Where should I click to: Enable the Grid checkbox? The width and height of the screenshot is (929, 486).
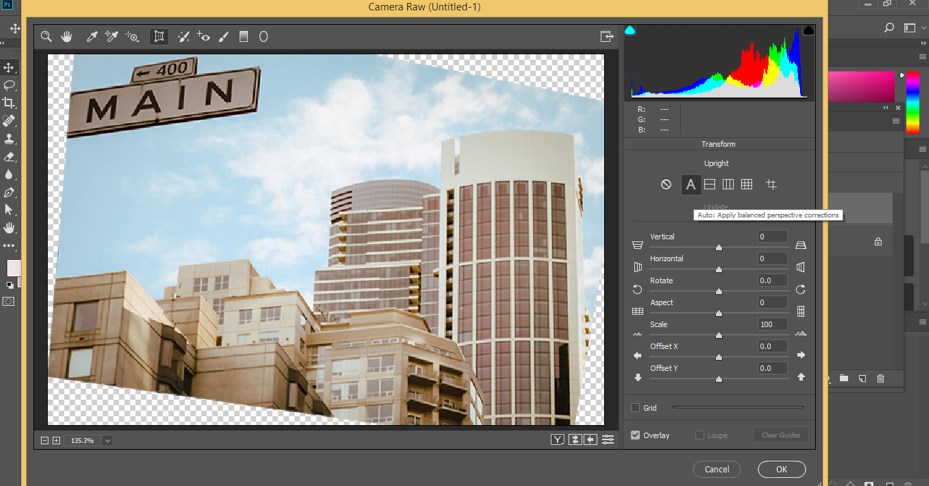coord(635,408)
